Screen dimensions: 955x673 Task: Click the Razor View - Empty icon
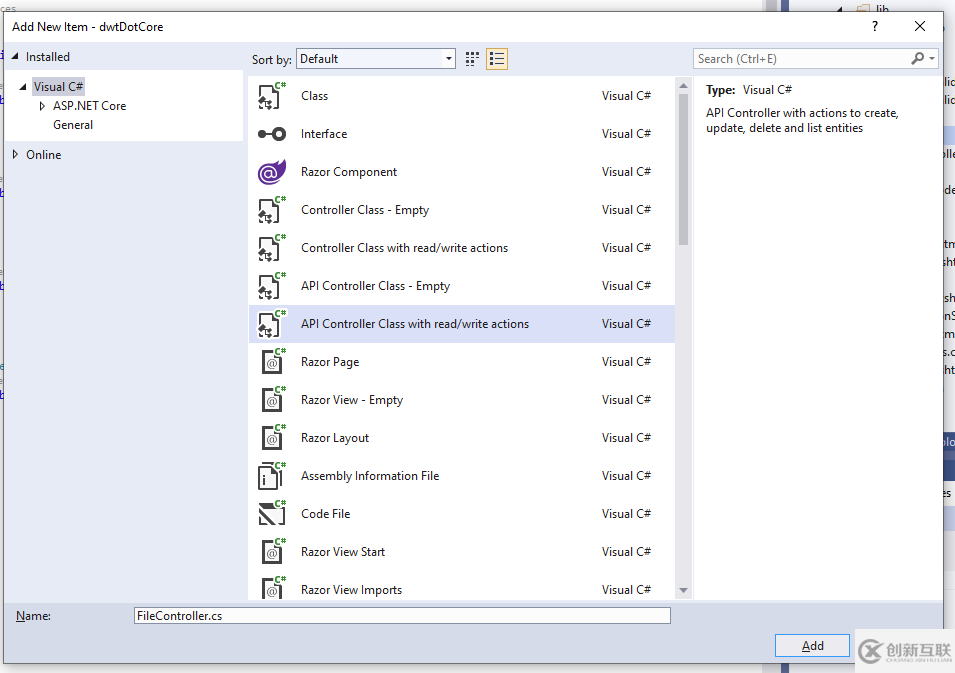[x=272, y=400]
